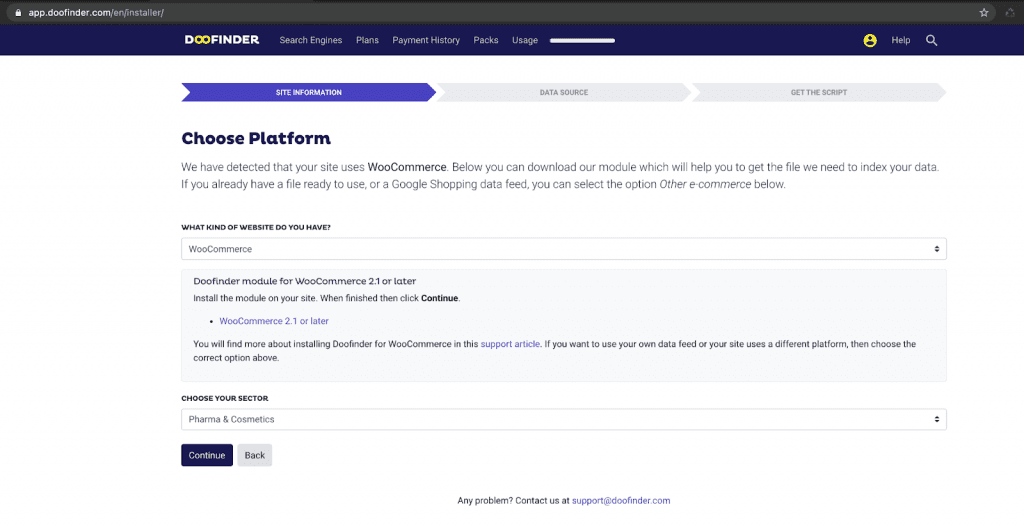
Task: Click the Doofinder logo
Action: (221, 40)
